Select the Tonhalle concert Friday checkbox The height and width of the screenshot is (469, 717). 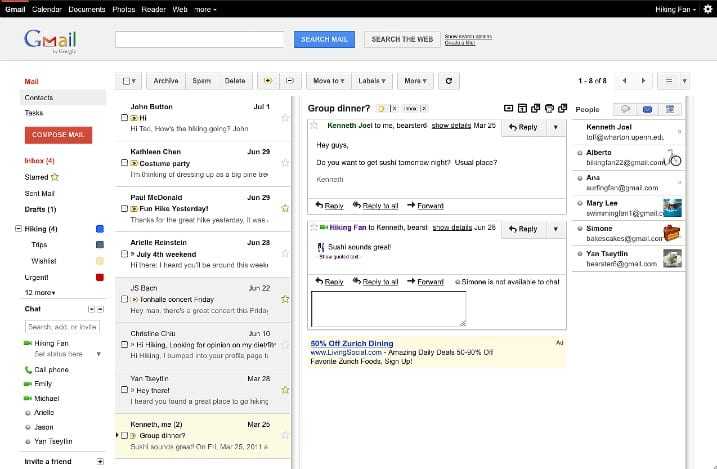click(x=124, y=299)
